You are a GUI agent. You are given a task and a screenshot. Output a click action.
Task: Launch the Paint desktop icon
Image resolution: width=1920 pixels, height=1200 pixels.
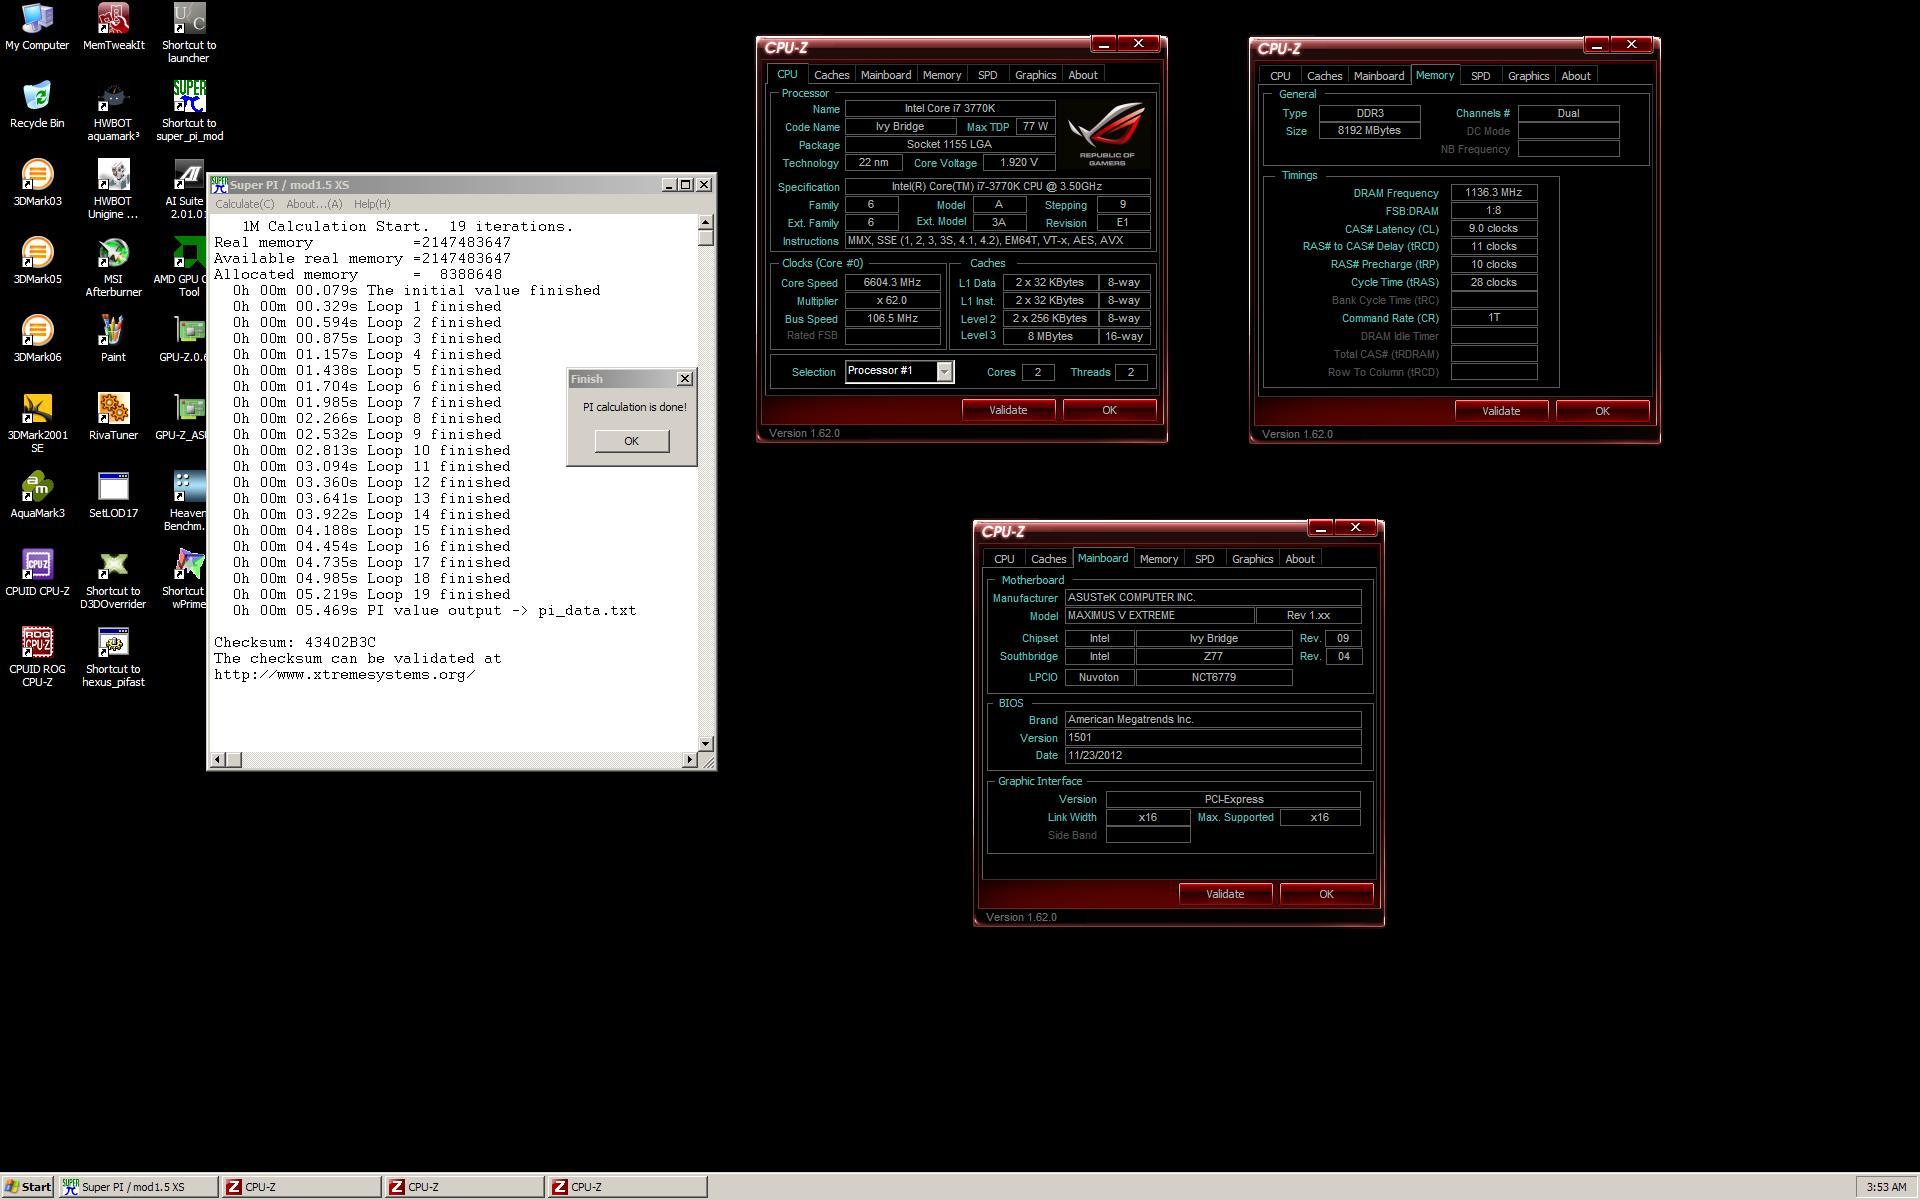113,340
